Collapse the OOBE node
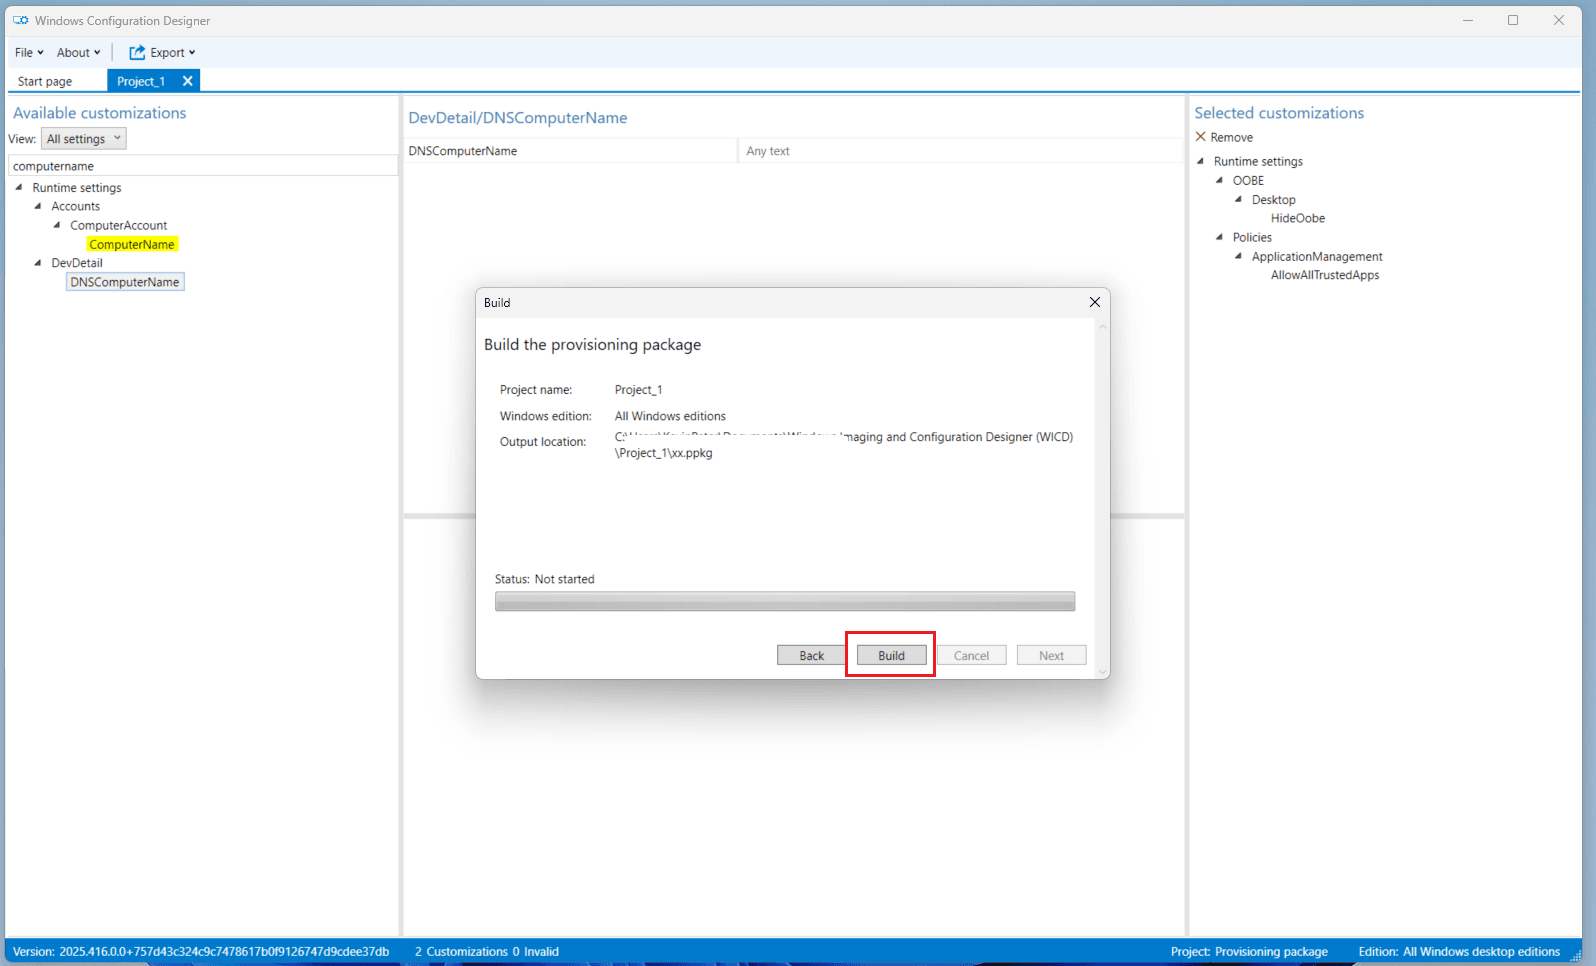This screenshot has width=1596, height=966. pos(1220,180)
